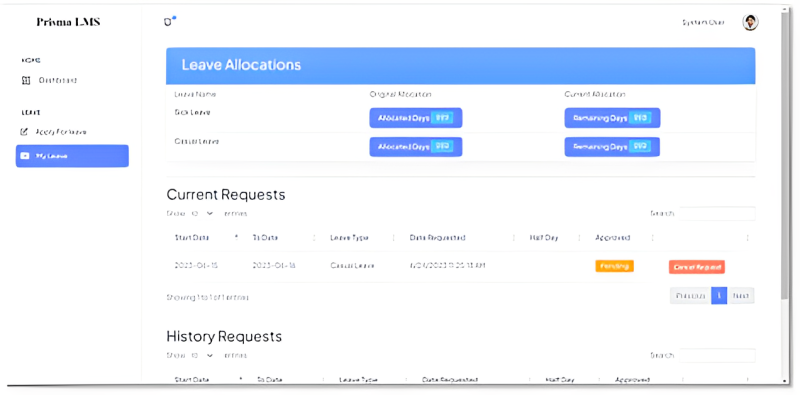The width and height of the screenshot is (800, 395).
Task: Click the Apply For Leave pencil icon
Action: 23,132
